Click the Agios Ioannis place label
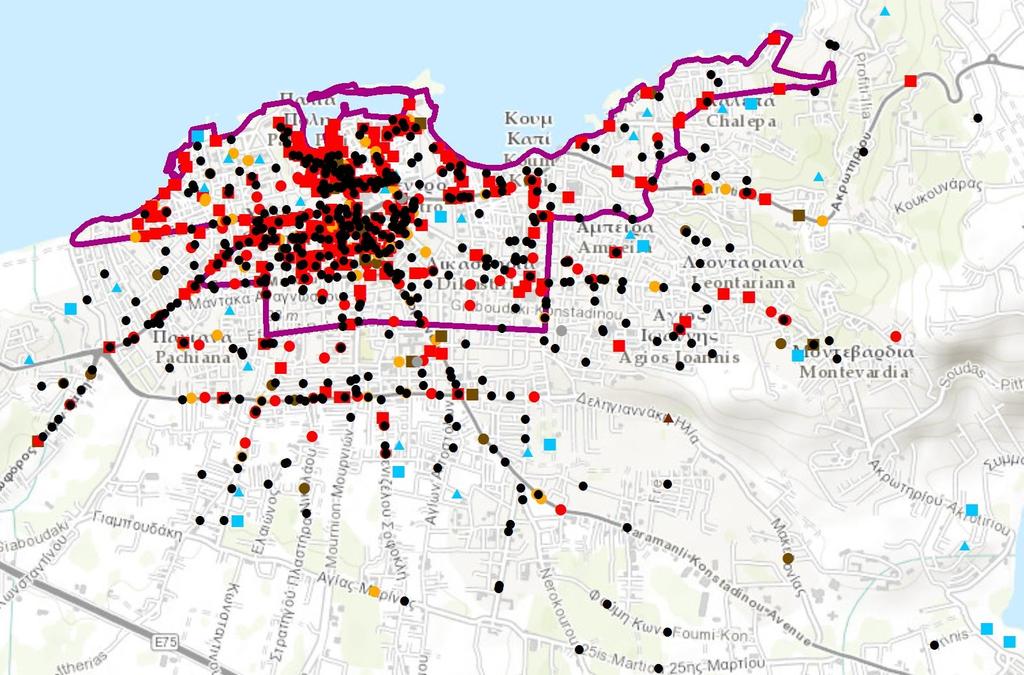 point(679,358)
